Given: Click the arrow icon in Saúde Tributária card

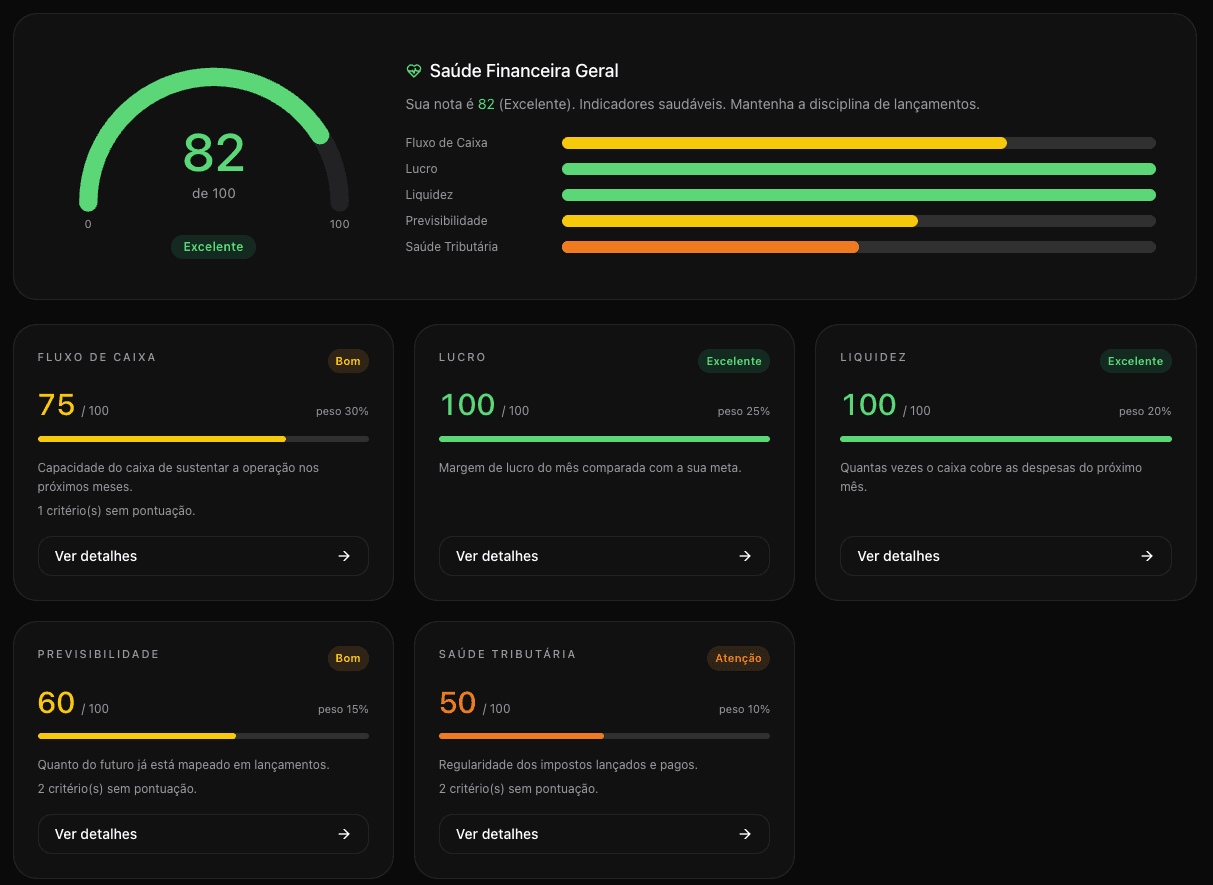Looking at the screenshot, I should pyautogui.click(x=745, y=834).
